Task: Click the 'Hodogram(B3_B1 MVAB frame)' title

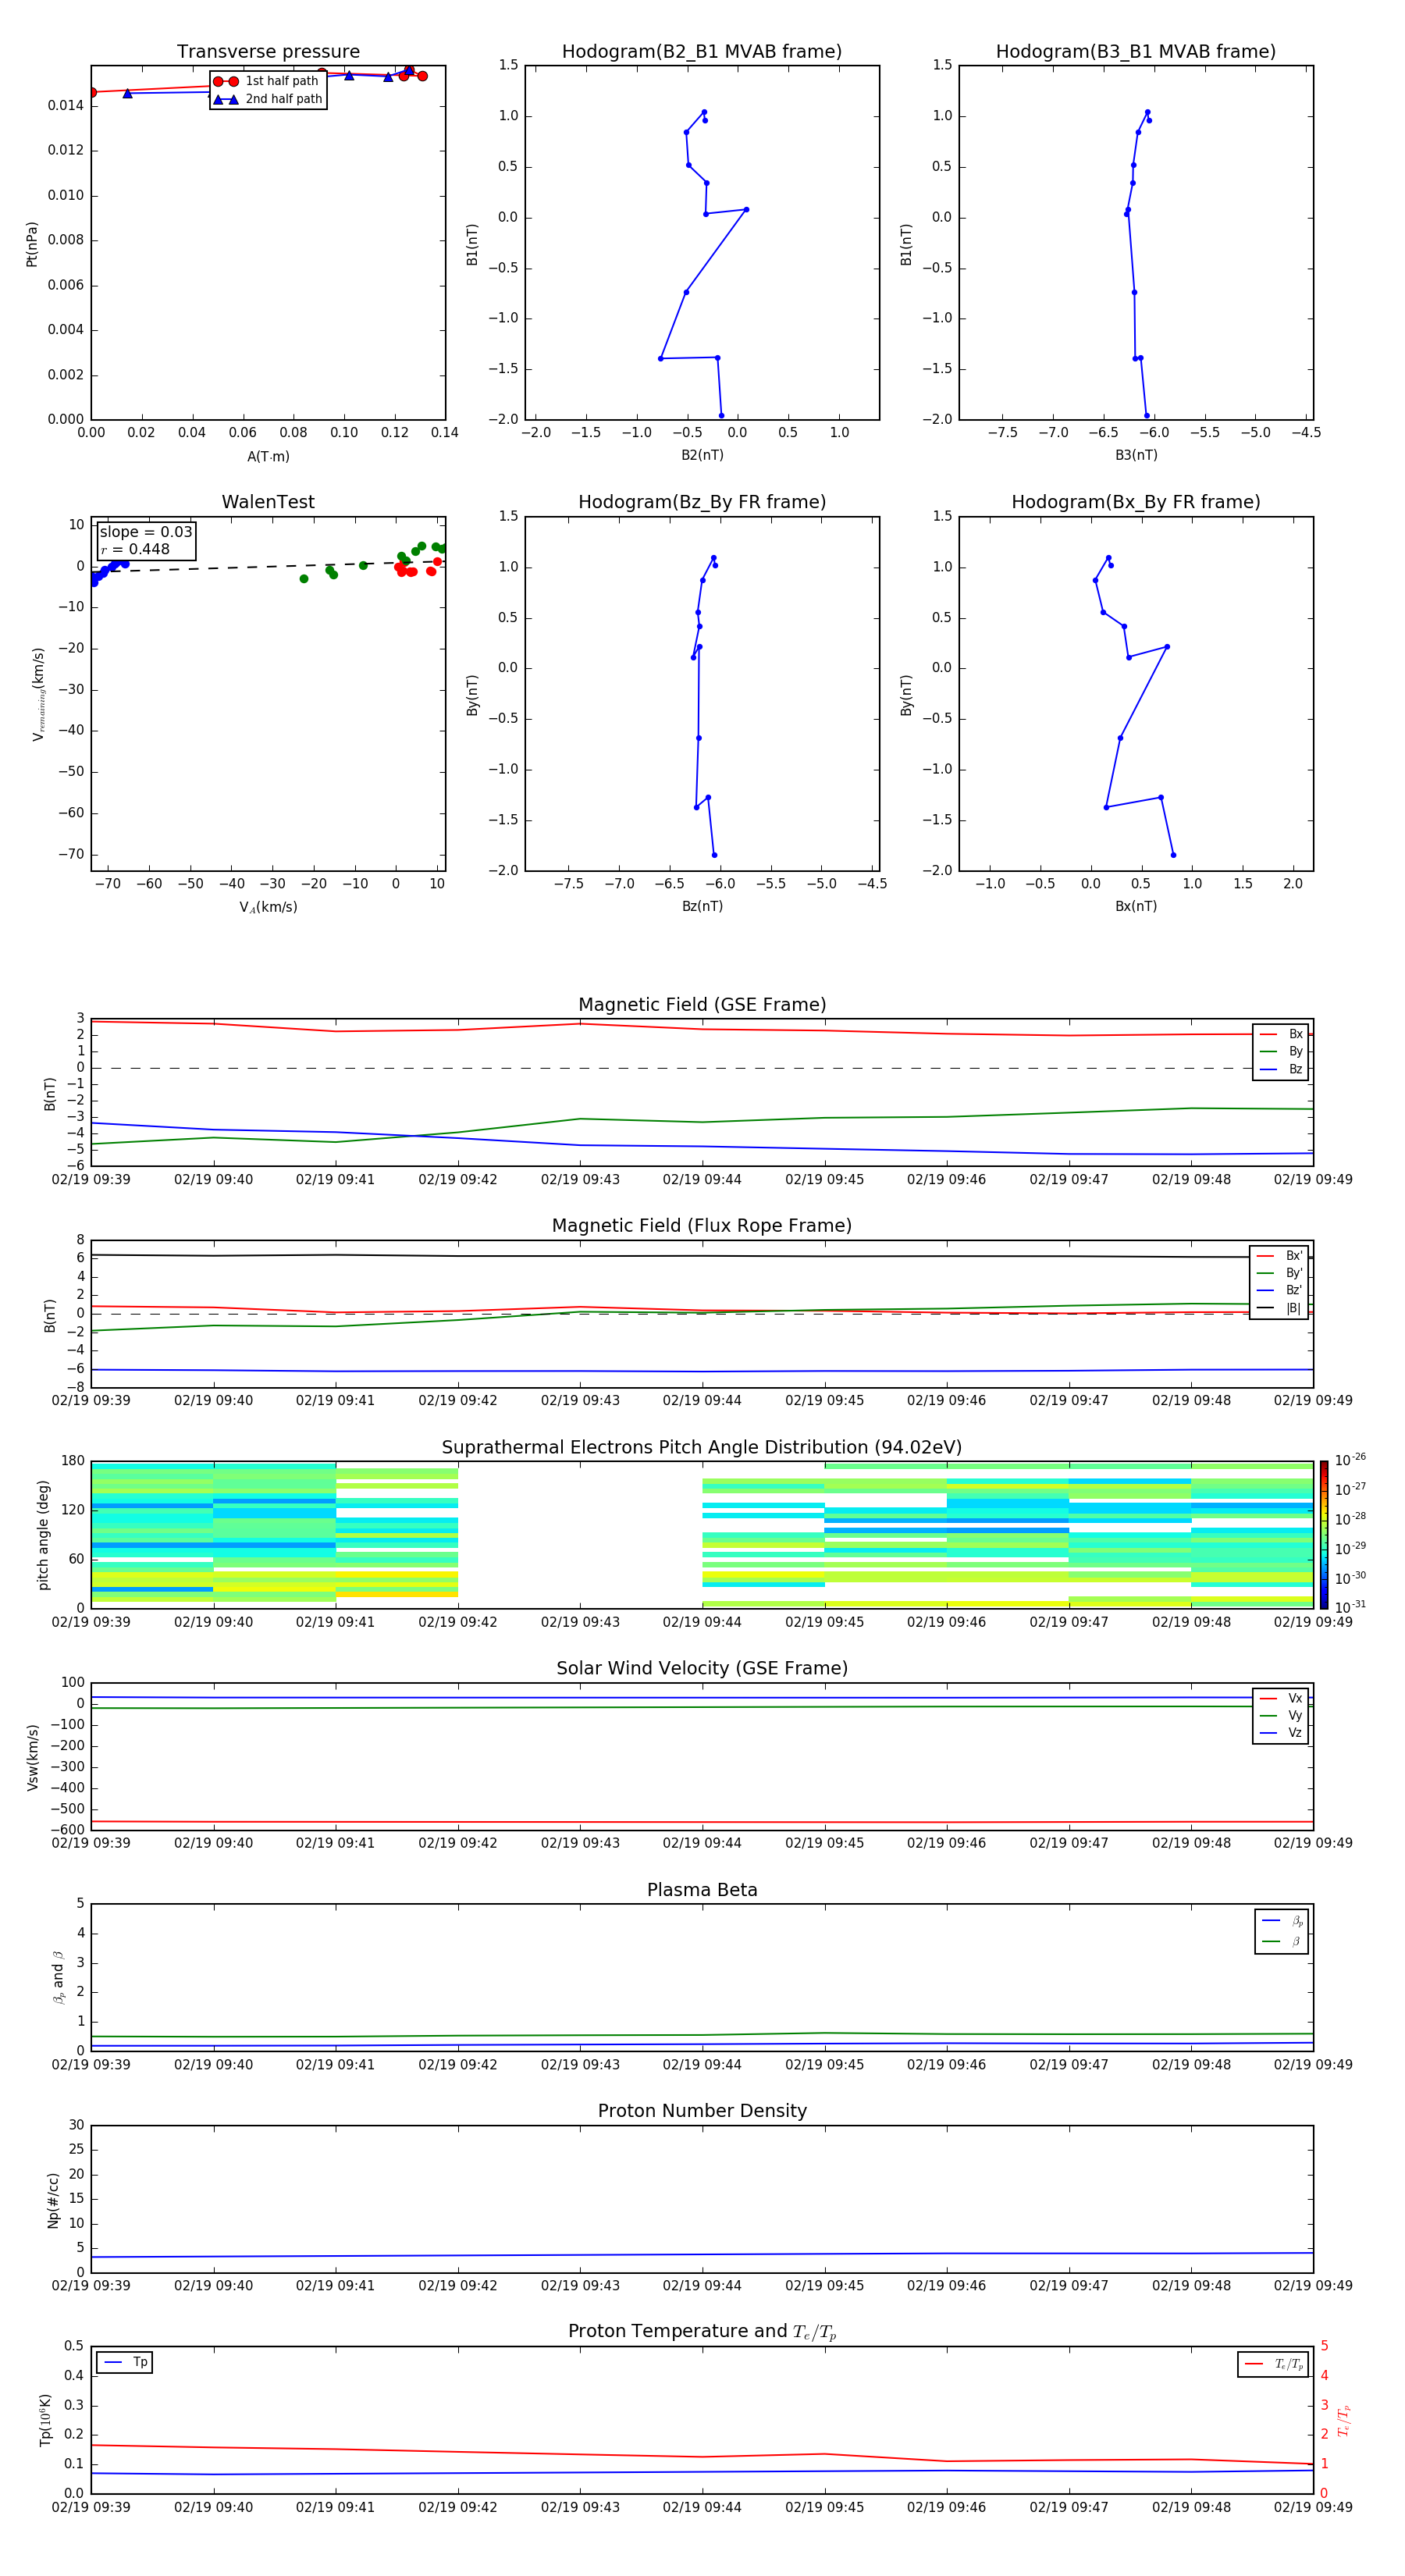Action: coord(1136,52)
